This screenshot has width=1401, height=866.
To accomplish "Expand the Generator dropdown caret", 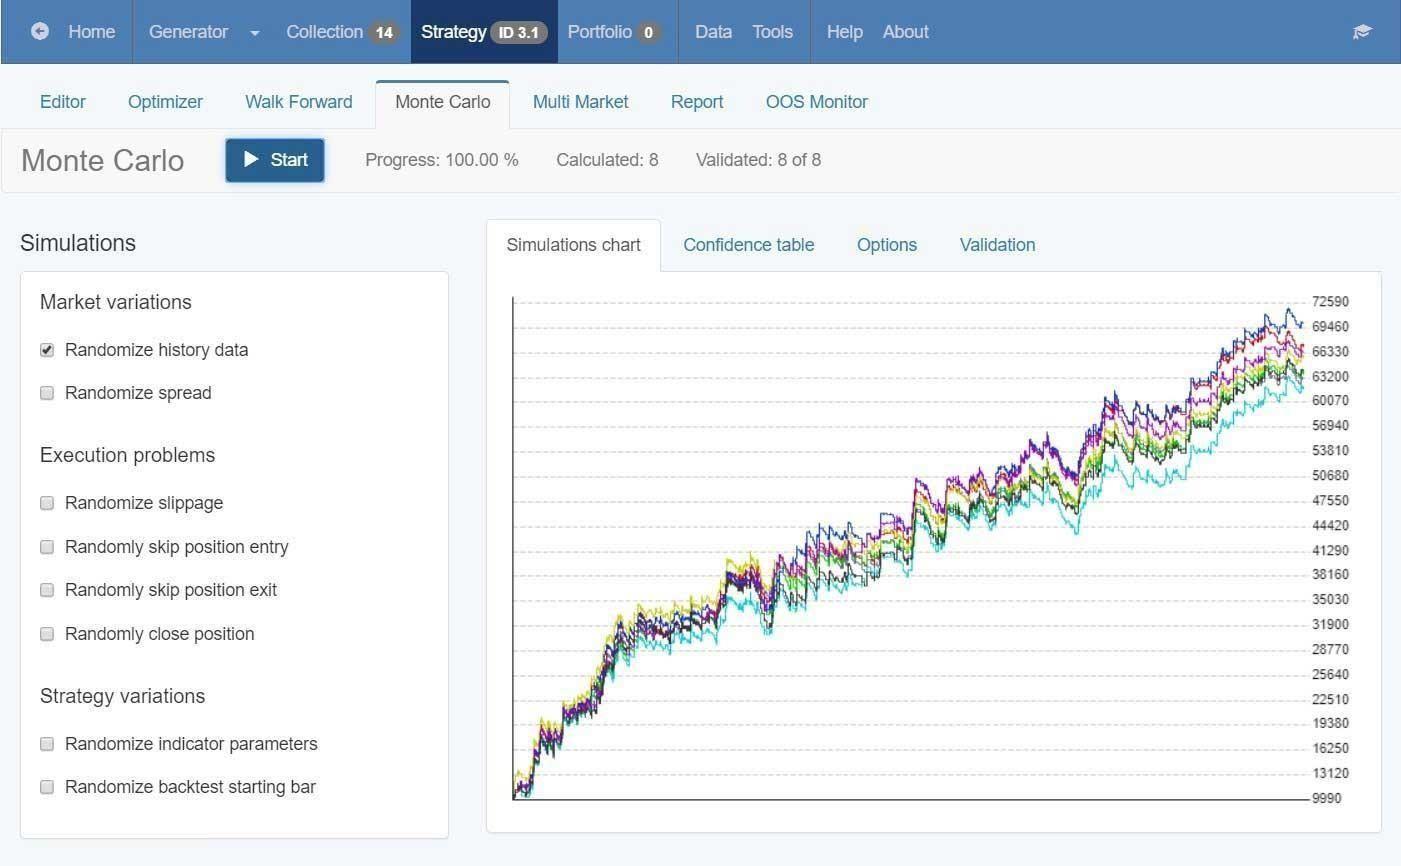I will [255, 33].
